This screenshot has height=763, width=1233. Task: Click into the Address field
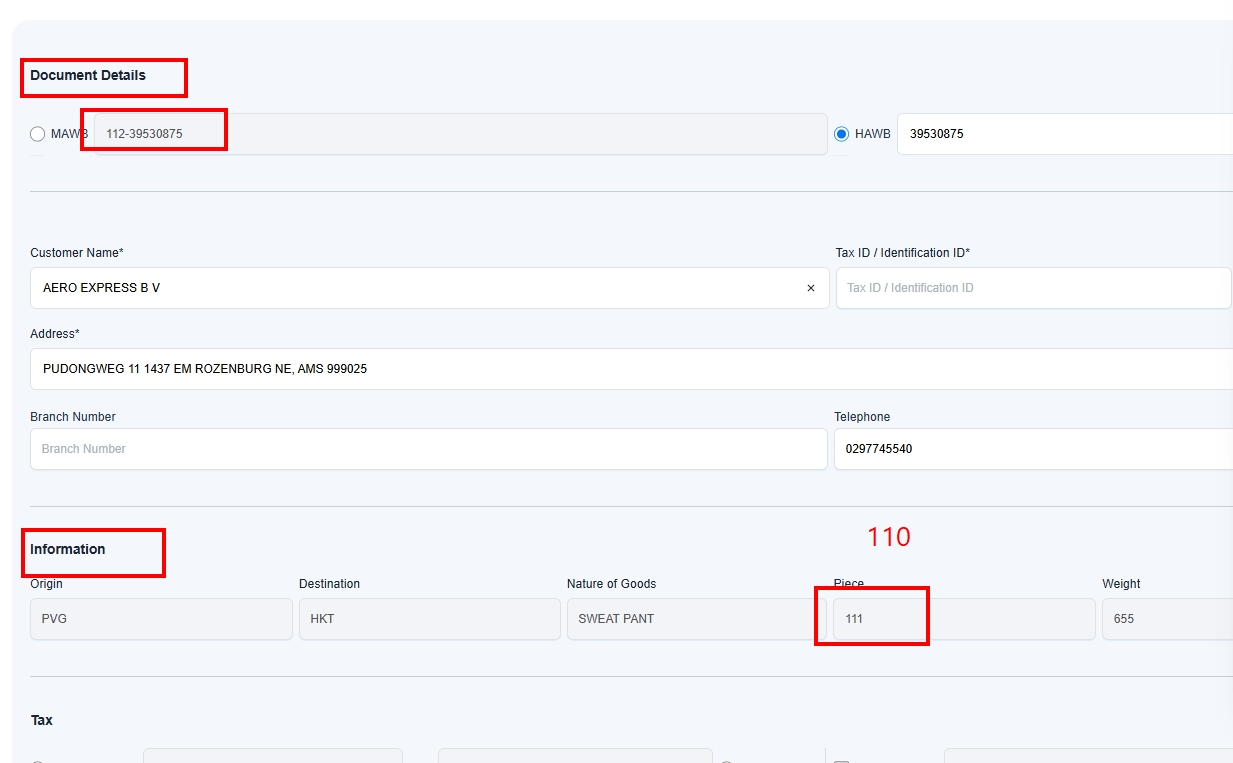point(630,369)
